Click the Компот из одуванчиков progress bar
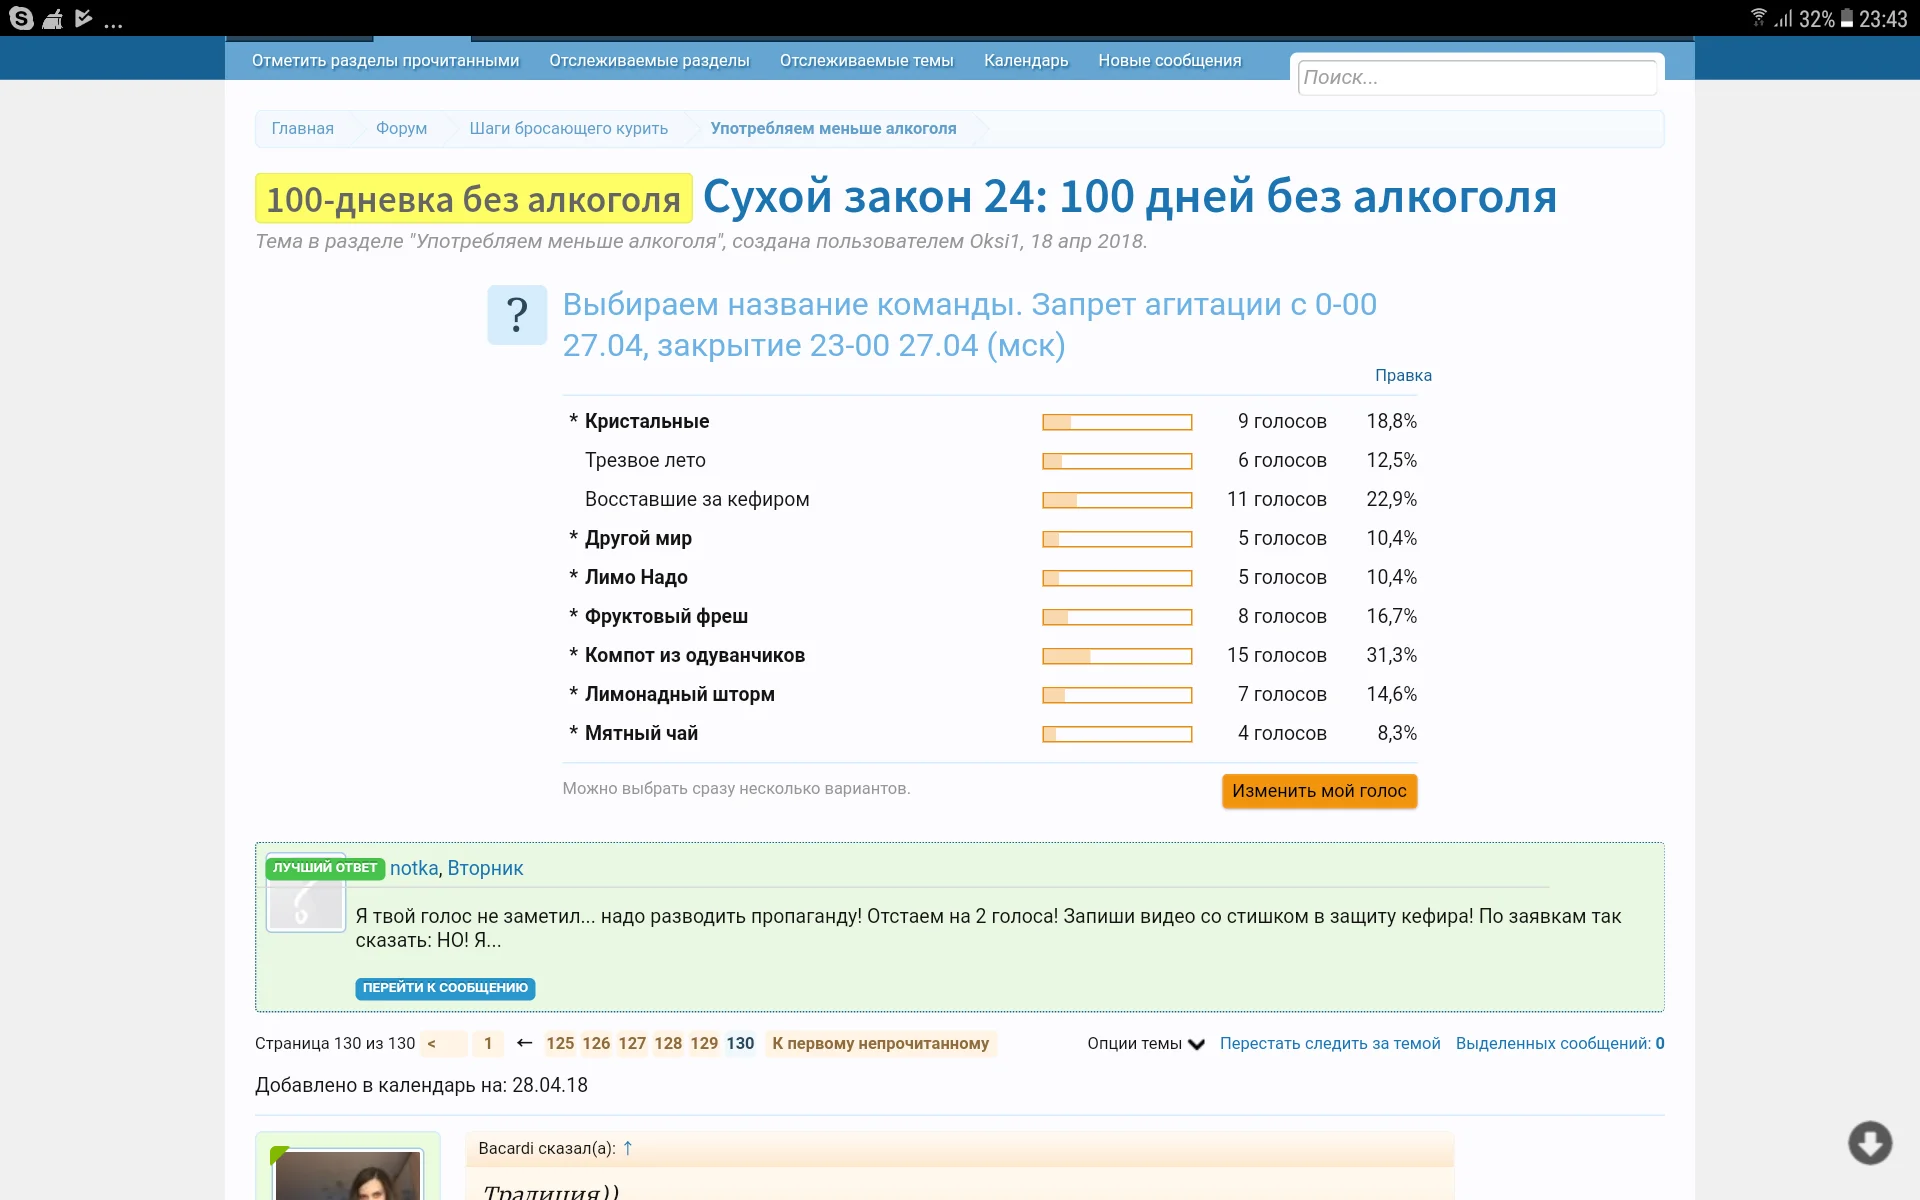Screen dimensions: 1920x1200 point(1118,655)
